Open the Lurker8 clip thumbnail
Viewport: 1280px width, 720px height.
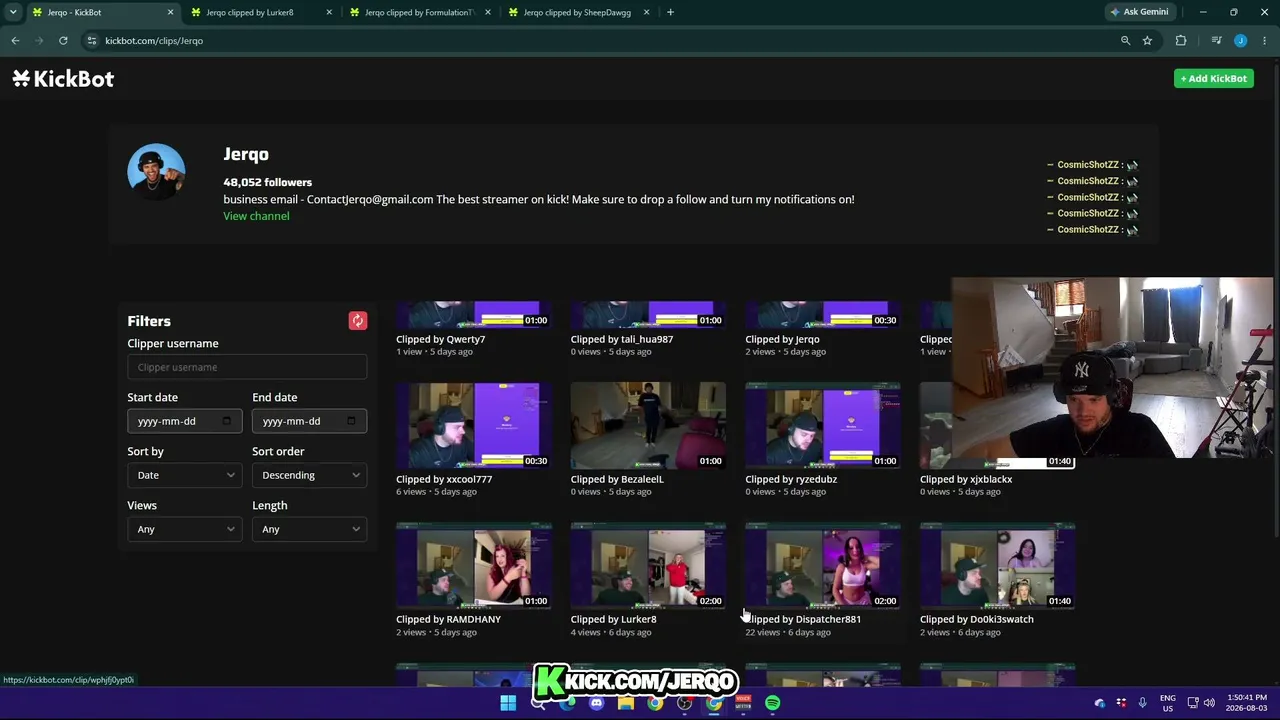(x=648, y=565)
